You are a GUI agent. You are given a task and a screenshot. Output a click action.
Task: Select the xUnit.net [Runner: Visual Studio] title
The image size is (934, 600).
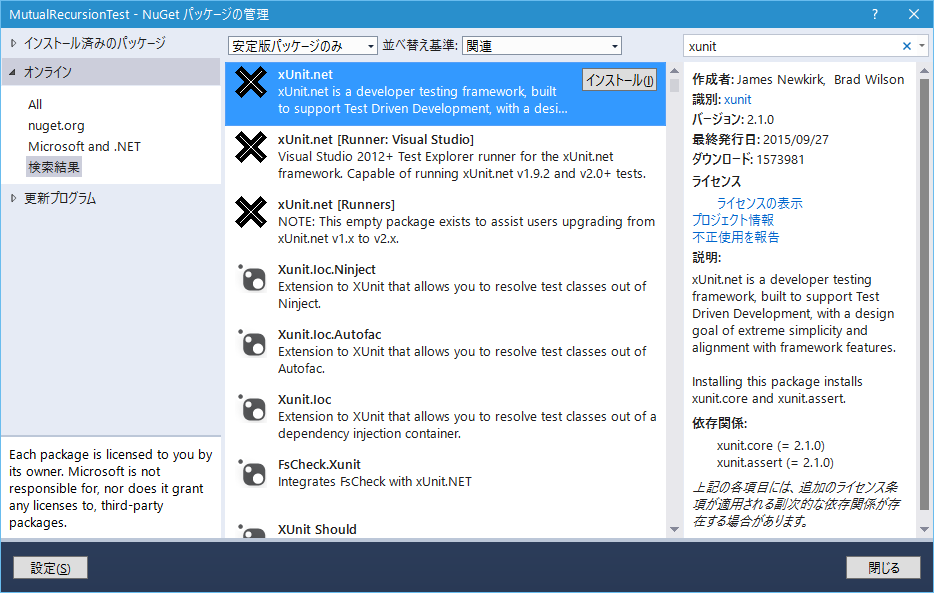coord(376,139)
